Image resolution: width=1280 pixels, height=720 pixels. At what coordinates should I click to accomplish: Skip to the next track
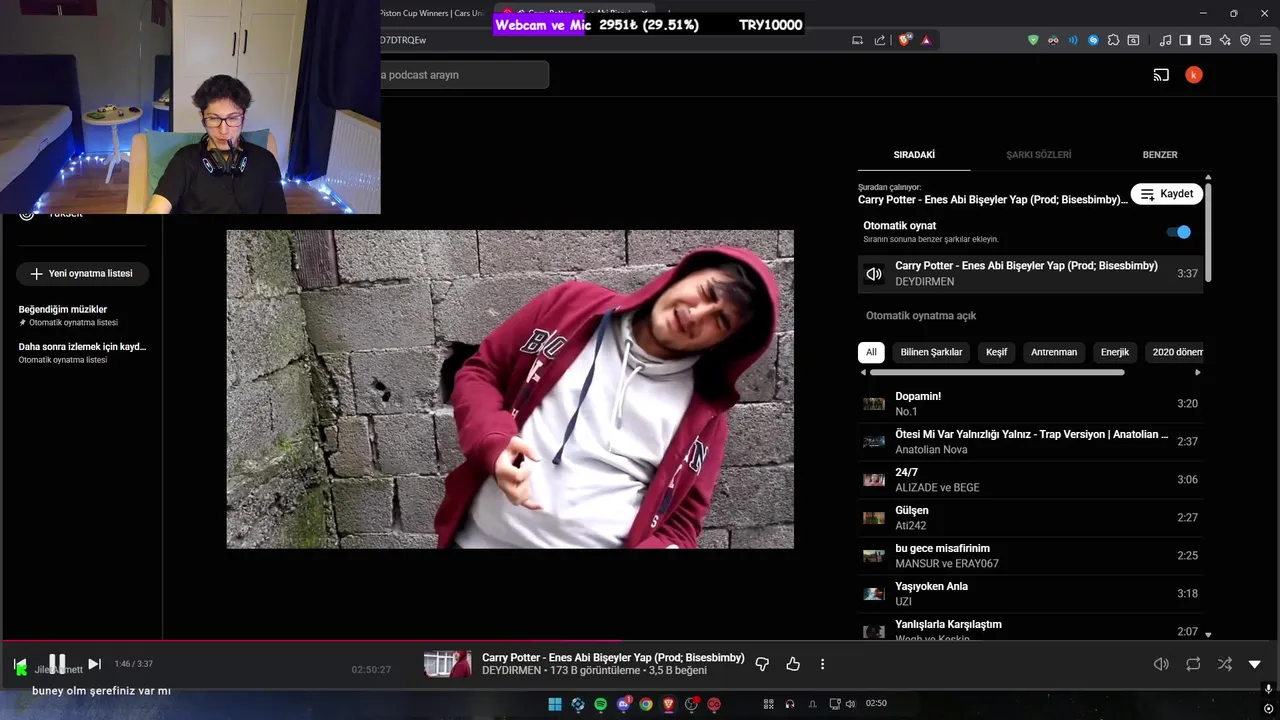pyautogui.click(x=94, y=664)
